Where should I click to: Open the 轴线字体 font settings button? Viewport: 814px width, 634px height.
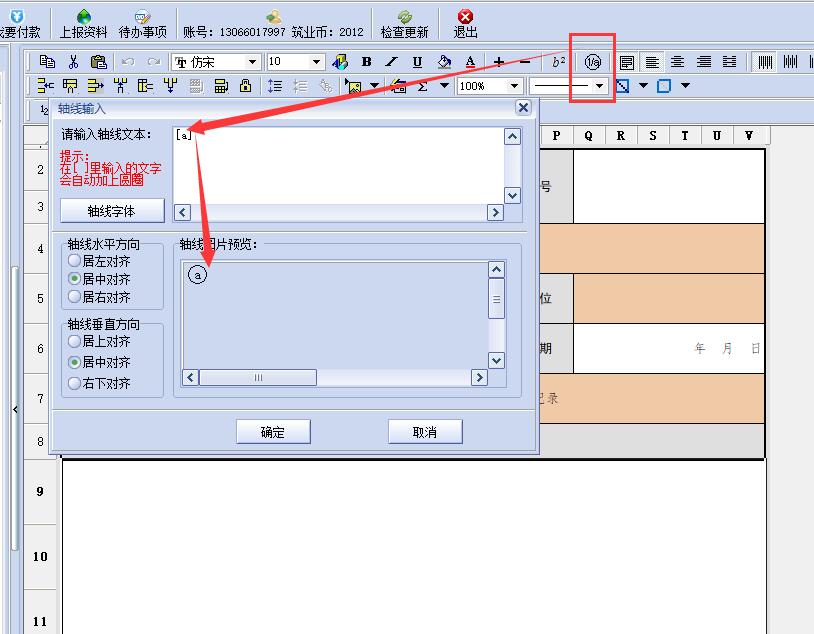111,211
